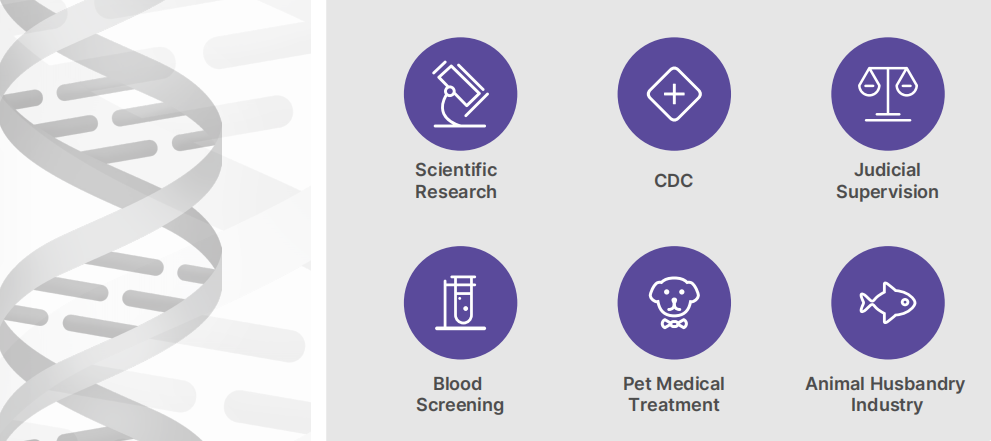Click the word "Industry"
Screen dimensions: 991x441
pyautogui.click(x=887, y=406)
